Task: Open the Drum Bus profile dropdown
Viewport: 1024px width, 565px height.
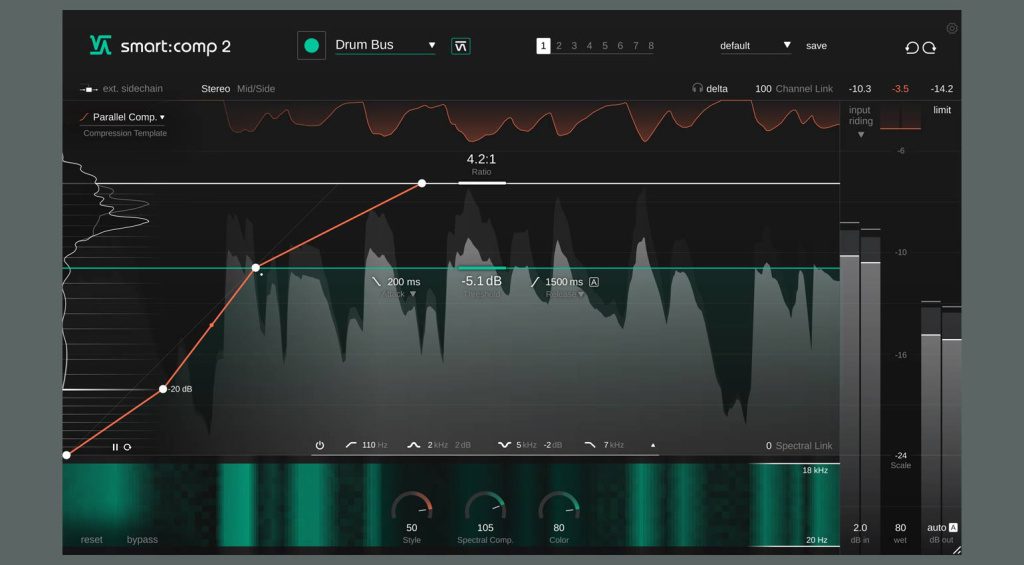Action: (x=432, y=45)
